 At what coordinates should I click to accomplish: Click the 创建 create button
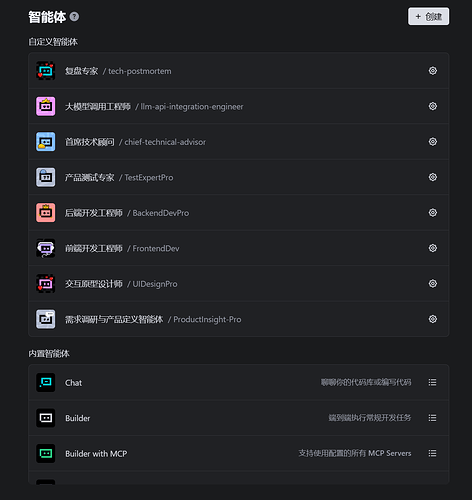pyautogui.click(x=428, y=16)
